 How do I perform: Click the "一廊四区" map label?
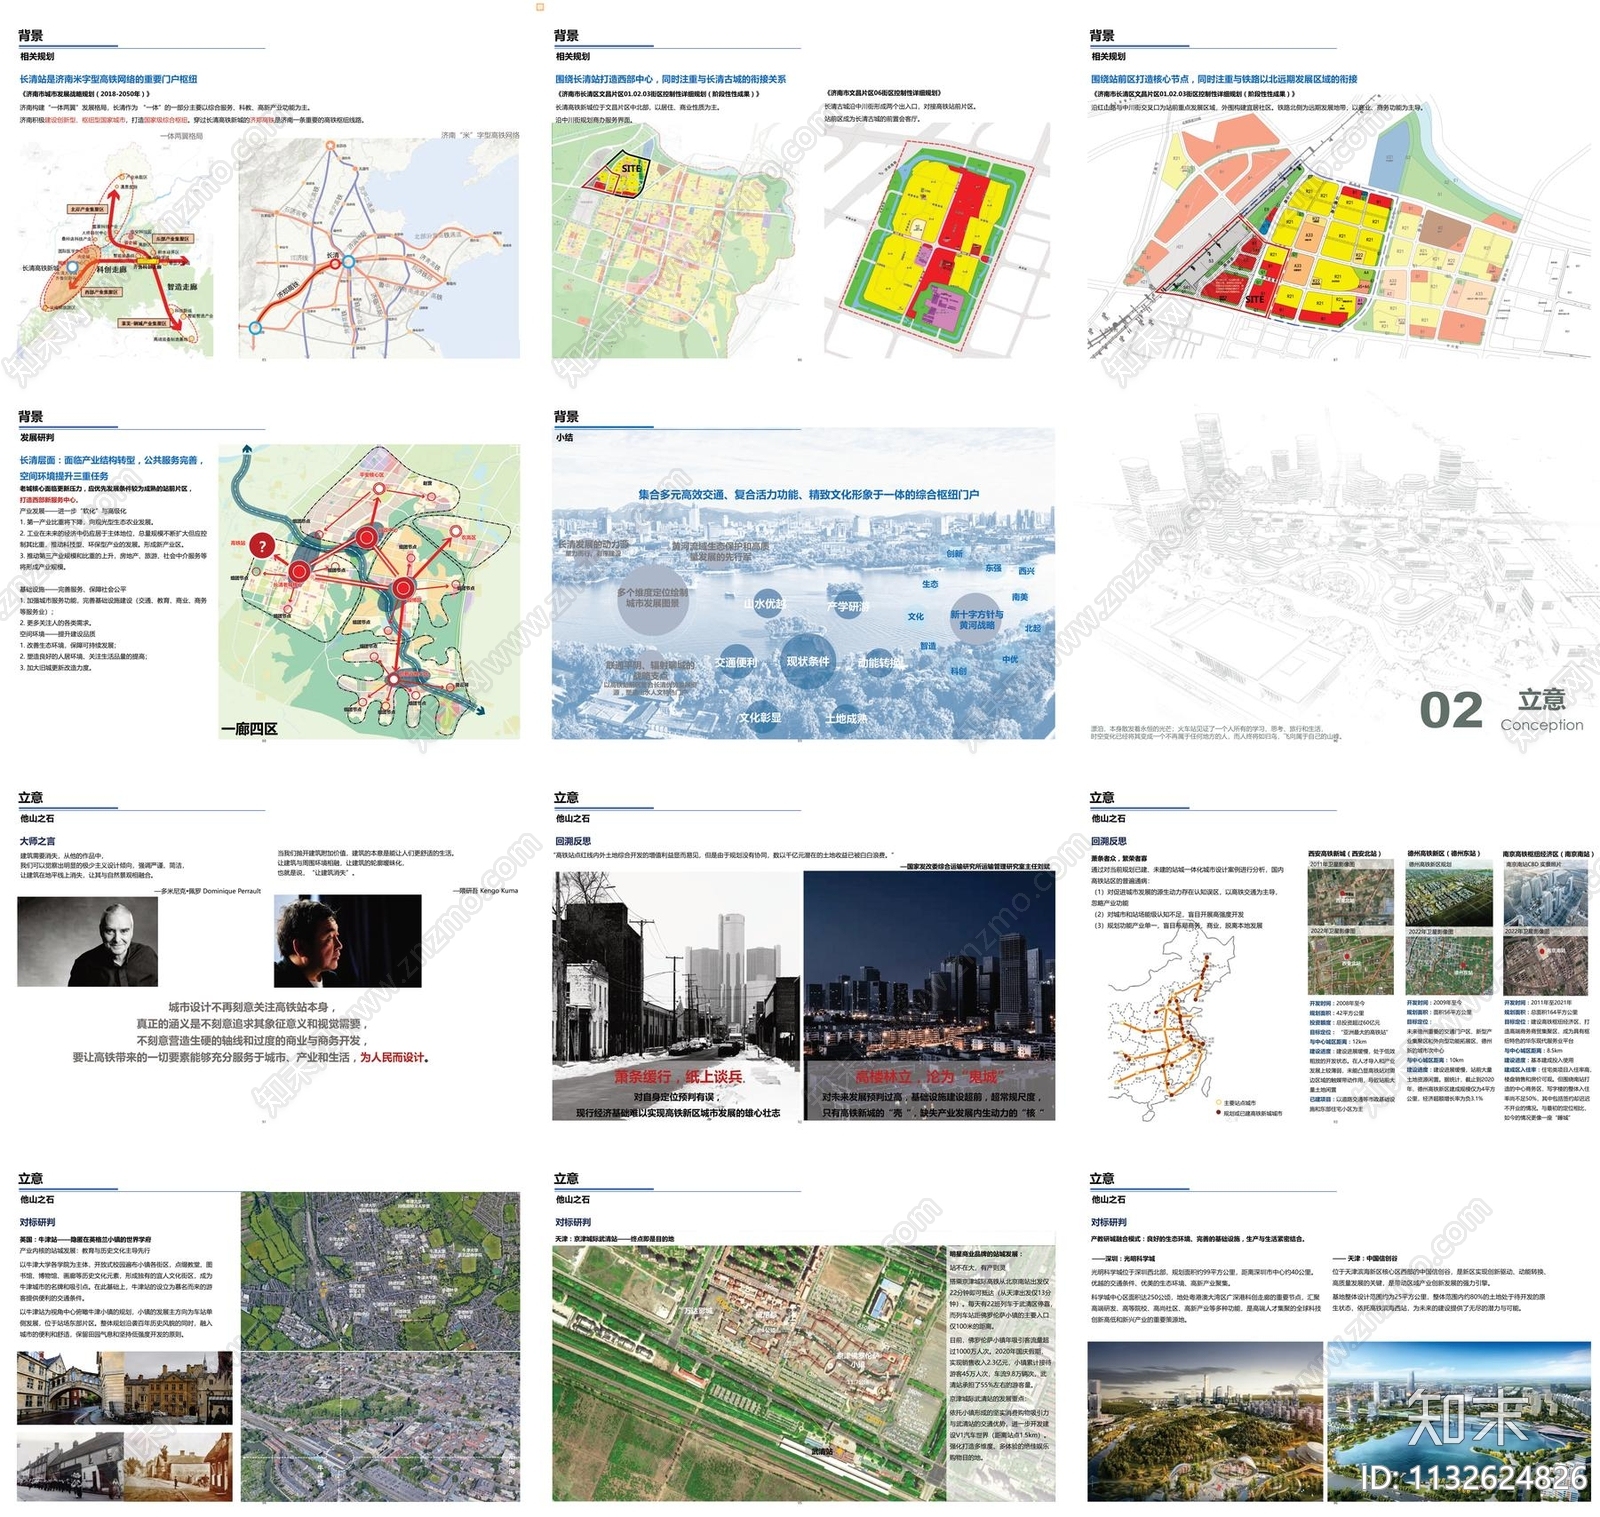pyautogui.click(x=249, y=729)
